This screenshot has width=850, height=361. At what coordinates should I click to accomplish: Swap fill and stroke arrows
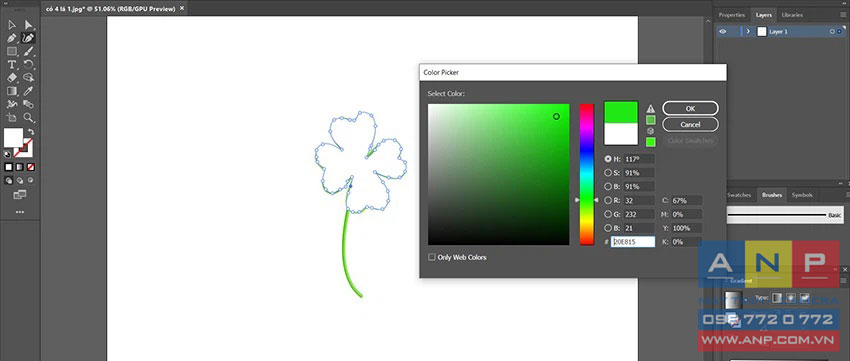(31, 132)
